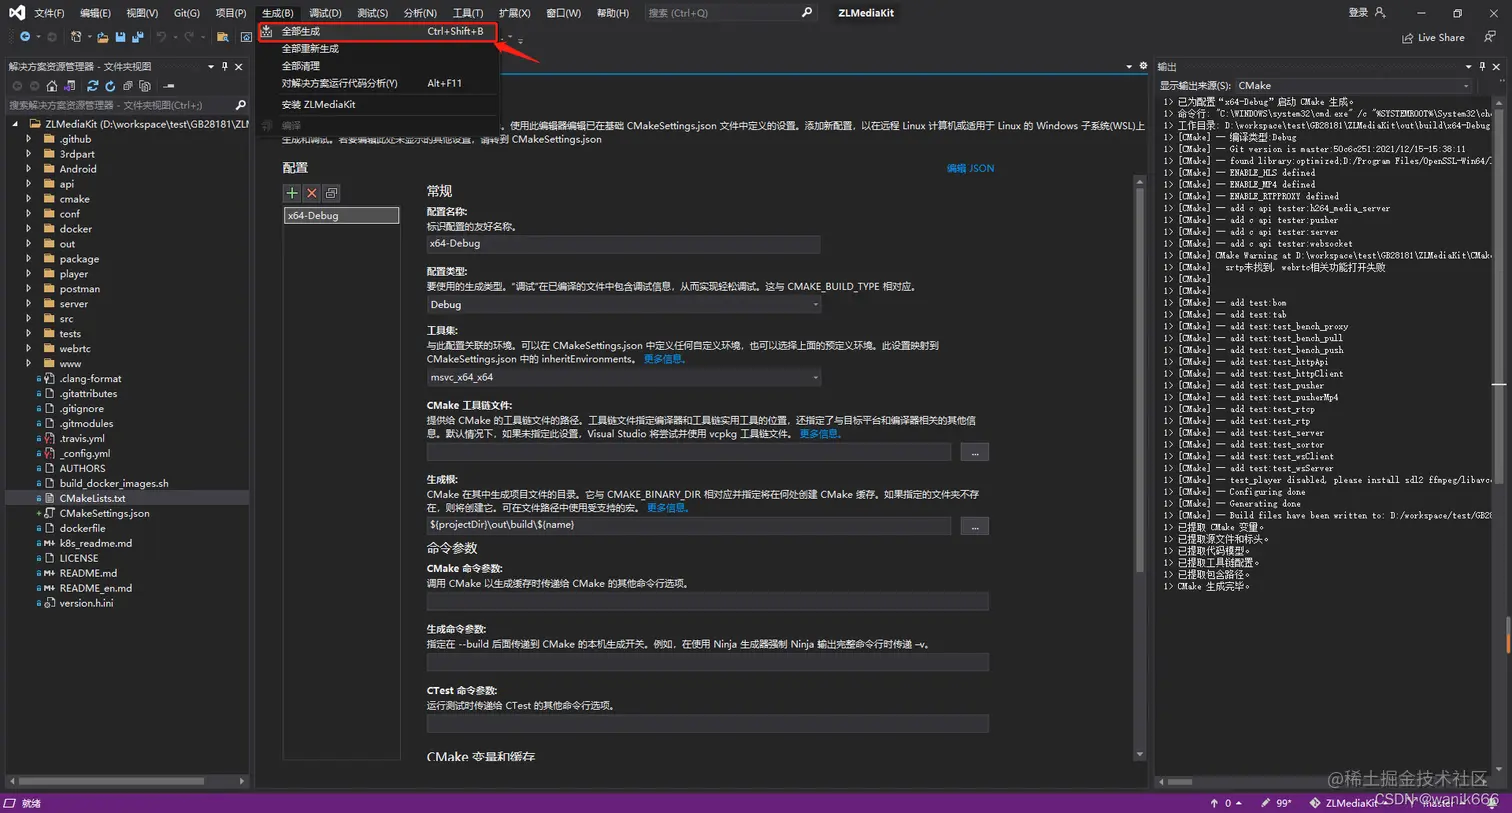The image size is (1512, 813).
Task: Click Solution Explorer horizontal scrollbar
Action: point(111,781)
